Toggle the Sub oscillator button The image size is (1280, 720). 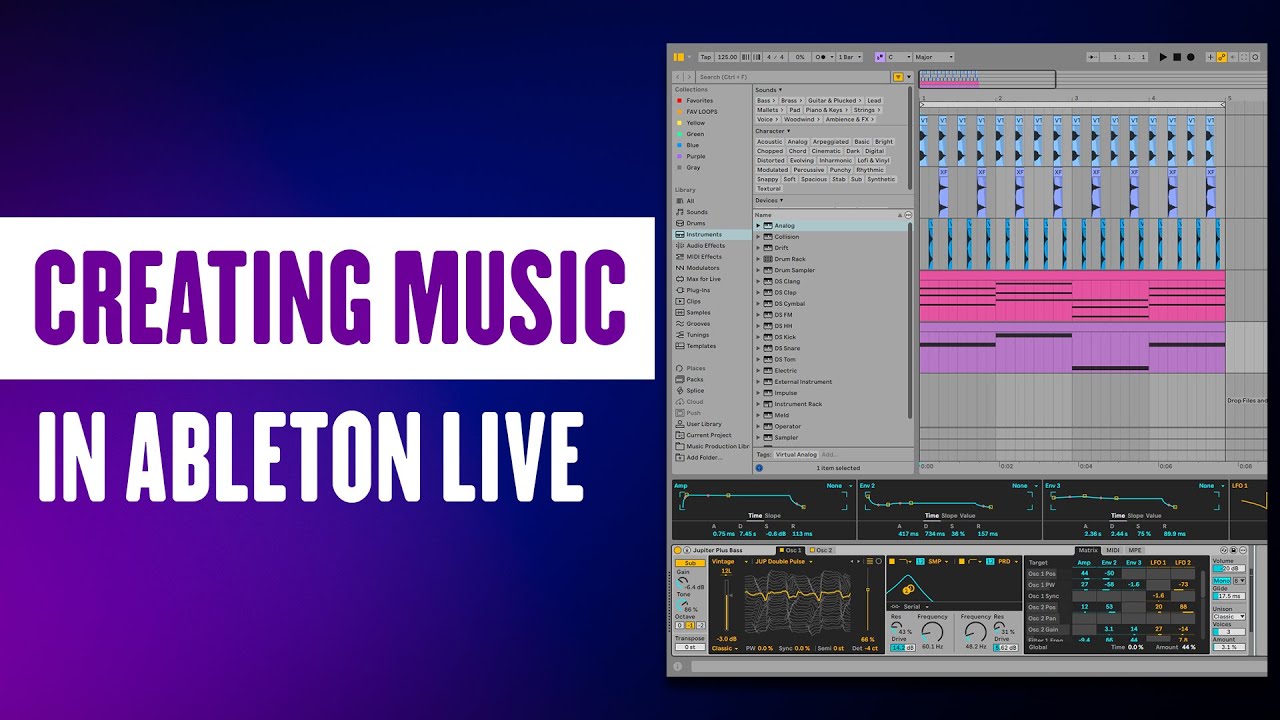coord(690,563)
